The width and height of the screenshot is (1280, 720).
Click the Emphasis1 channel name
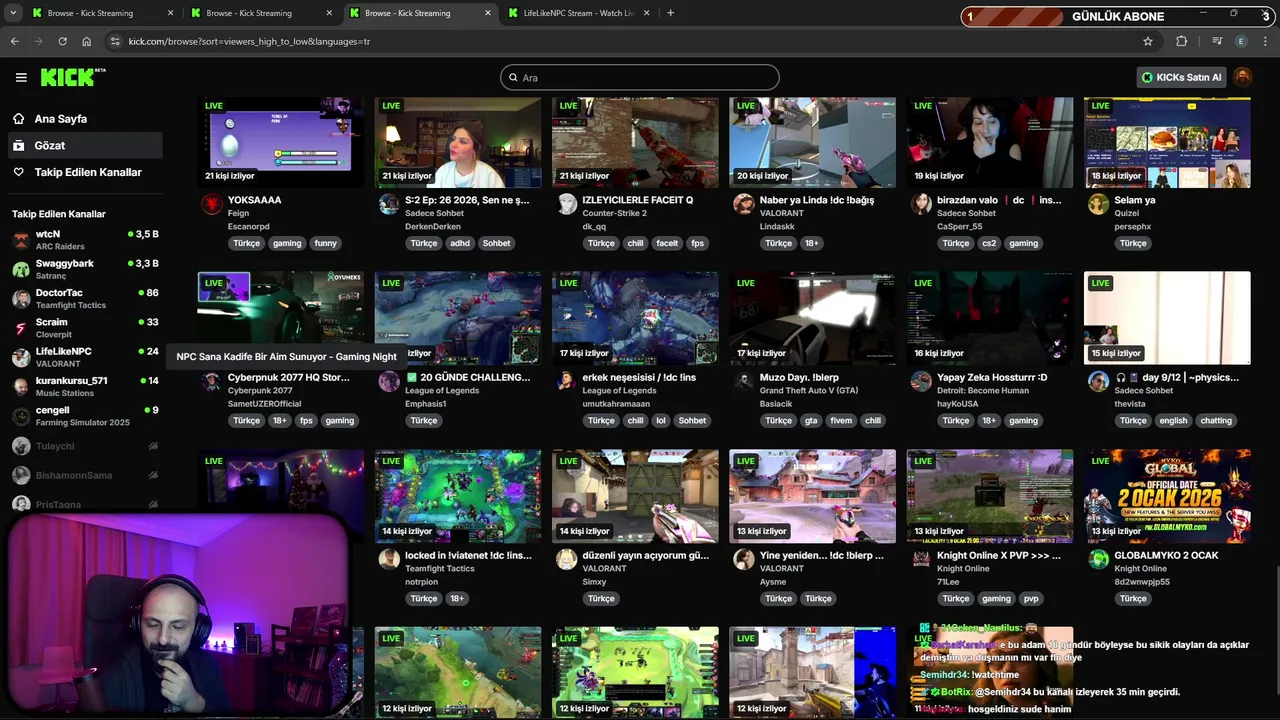pos(425,404)
